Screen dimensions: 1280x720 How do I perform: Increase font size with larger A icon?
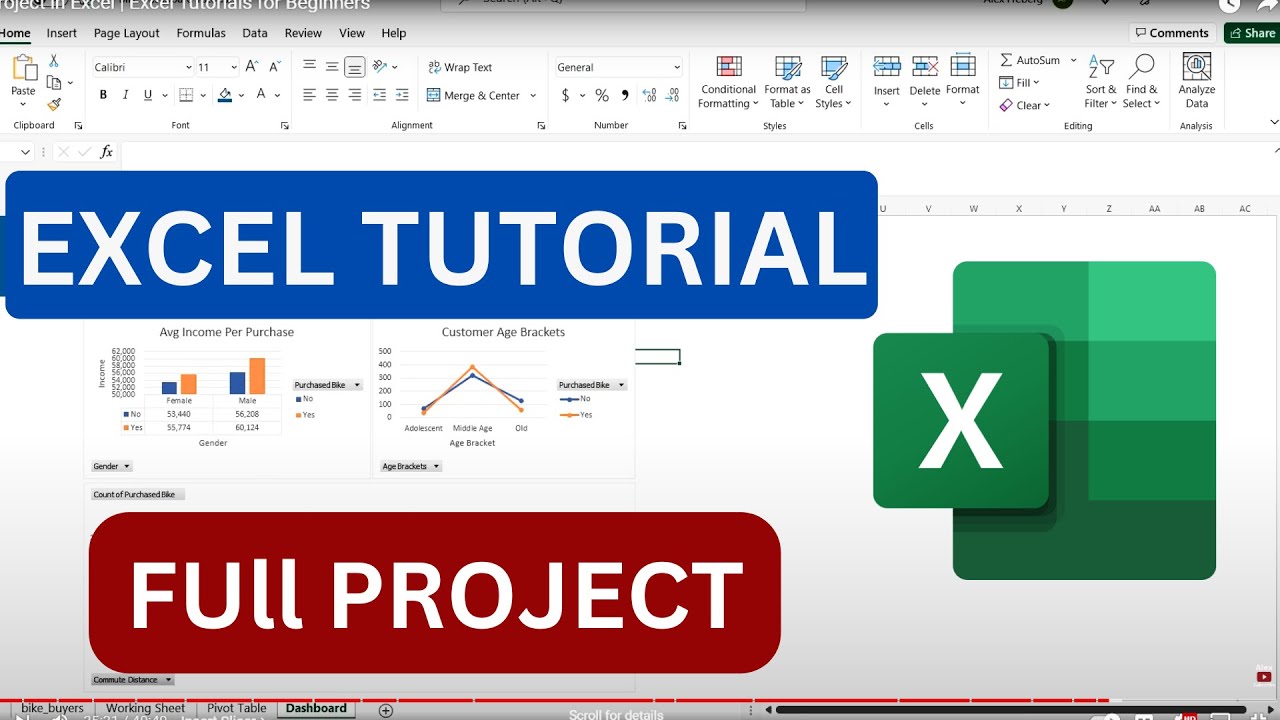(x=250, y=67)
